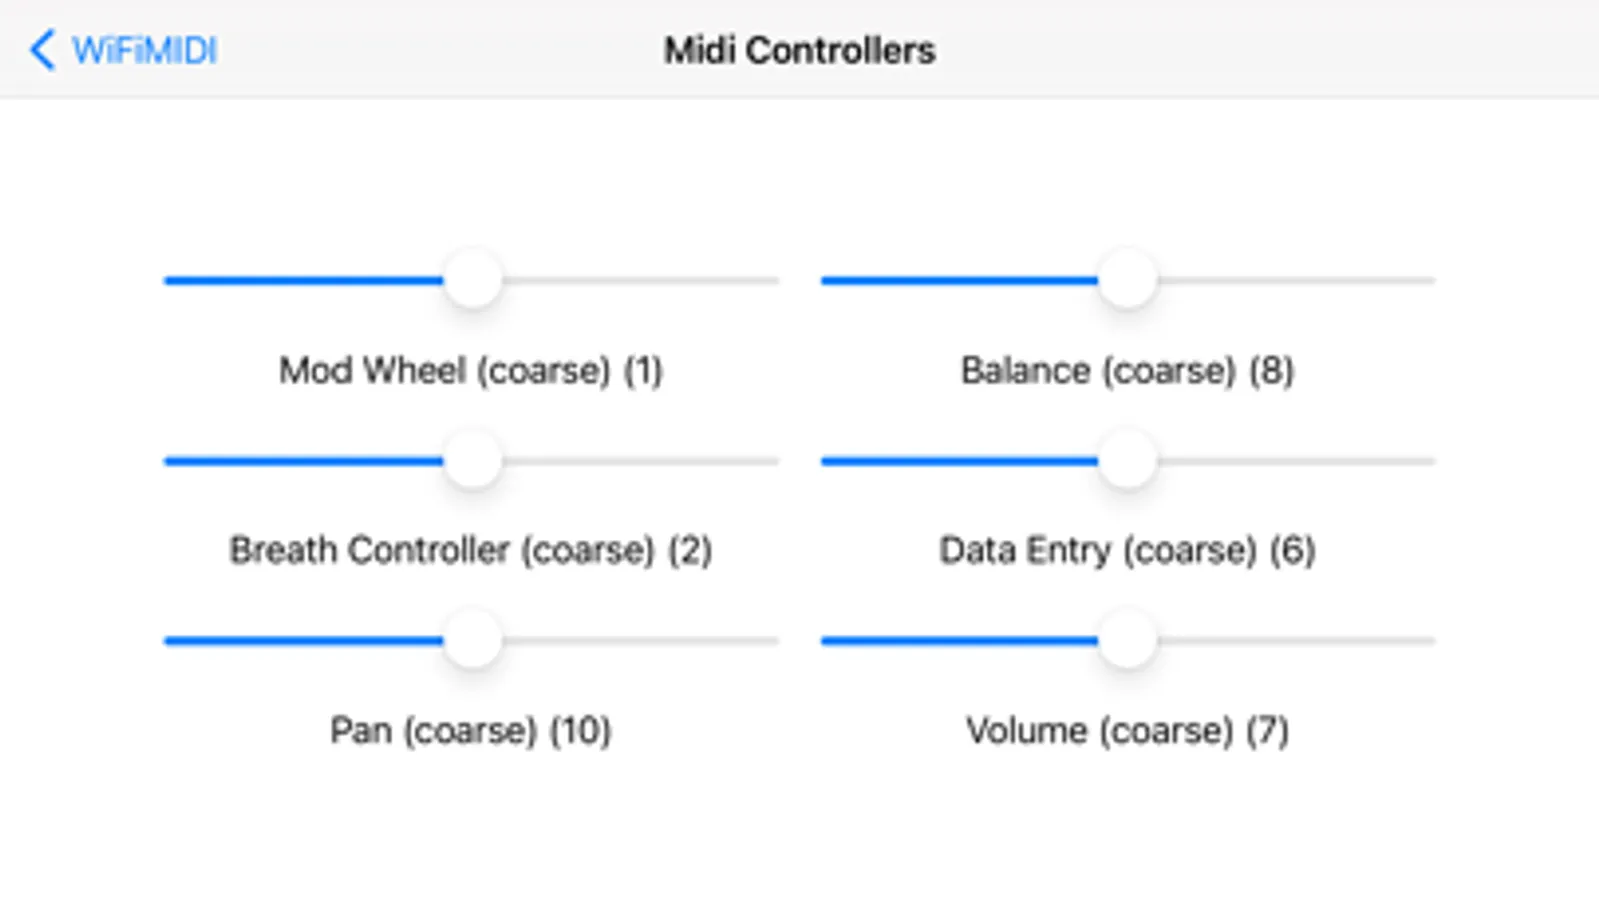Click the Data Entry (coarse) (6) label
The image size is (1599, 900).
click(x=1127, y=550)
